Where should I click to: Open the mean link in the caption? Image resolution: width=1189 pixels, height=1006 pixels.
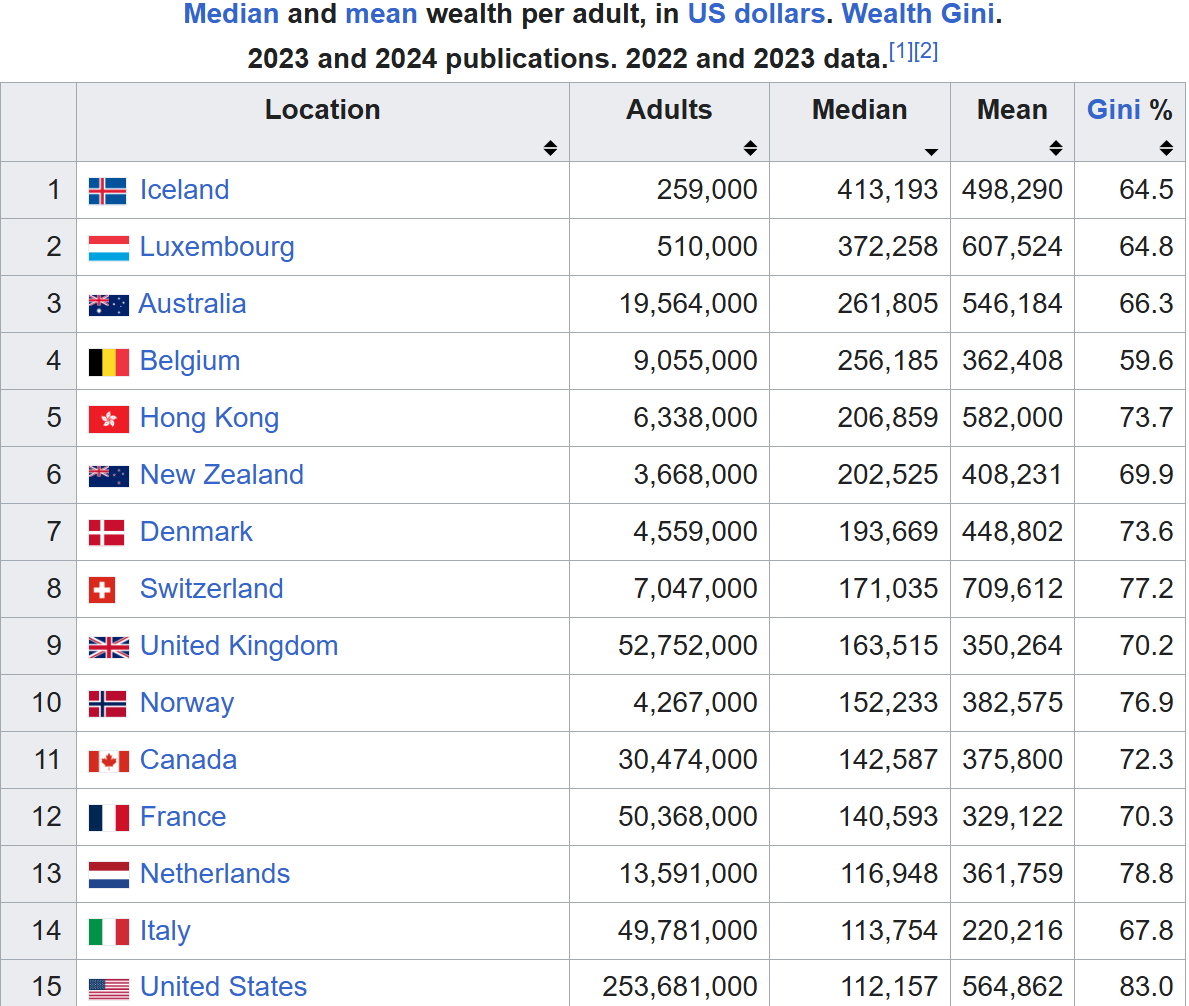click(381, 14)
